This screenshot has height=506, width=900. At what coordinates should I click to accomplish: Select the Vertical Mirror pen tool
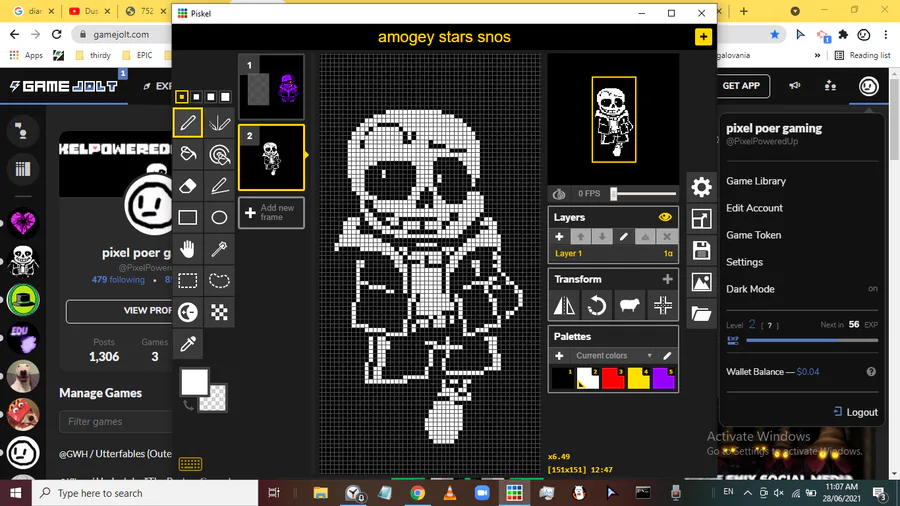point(219,123)
